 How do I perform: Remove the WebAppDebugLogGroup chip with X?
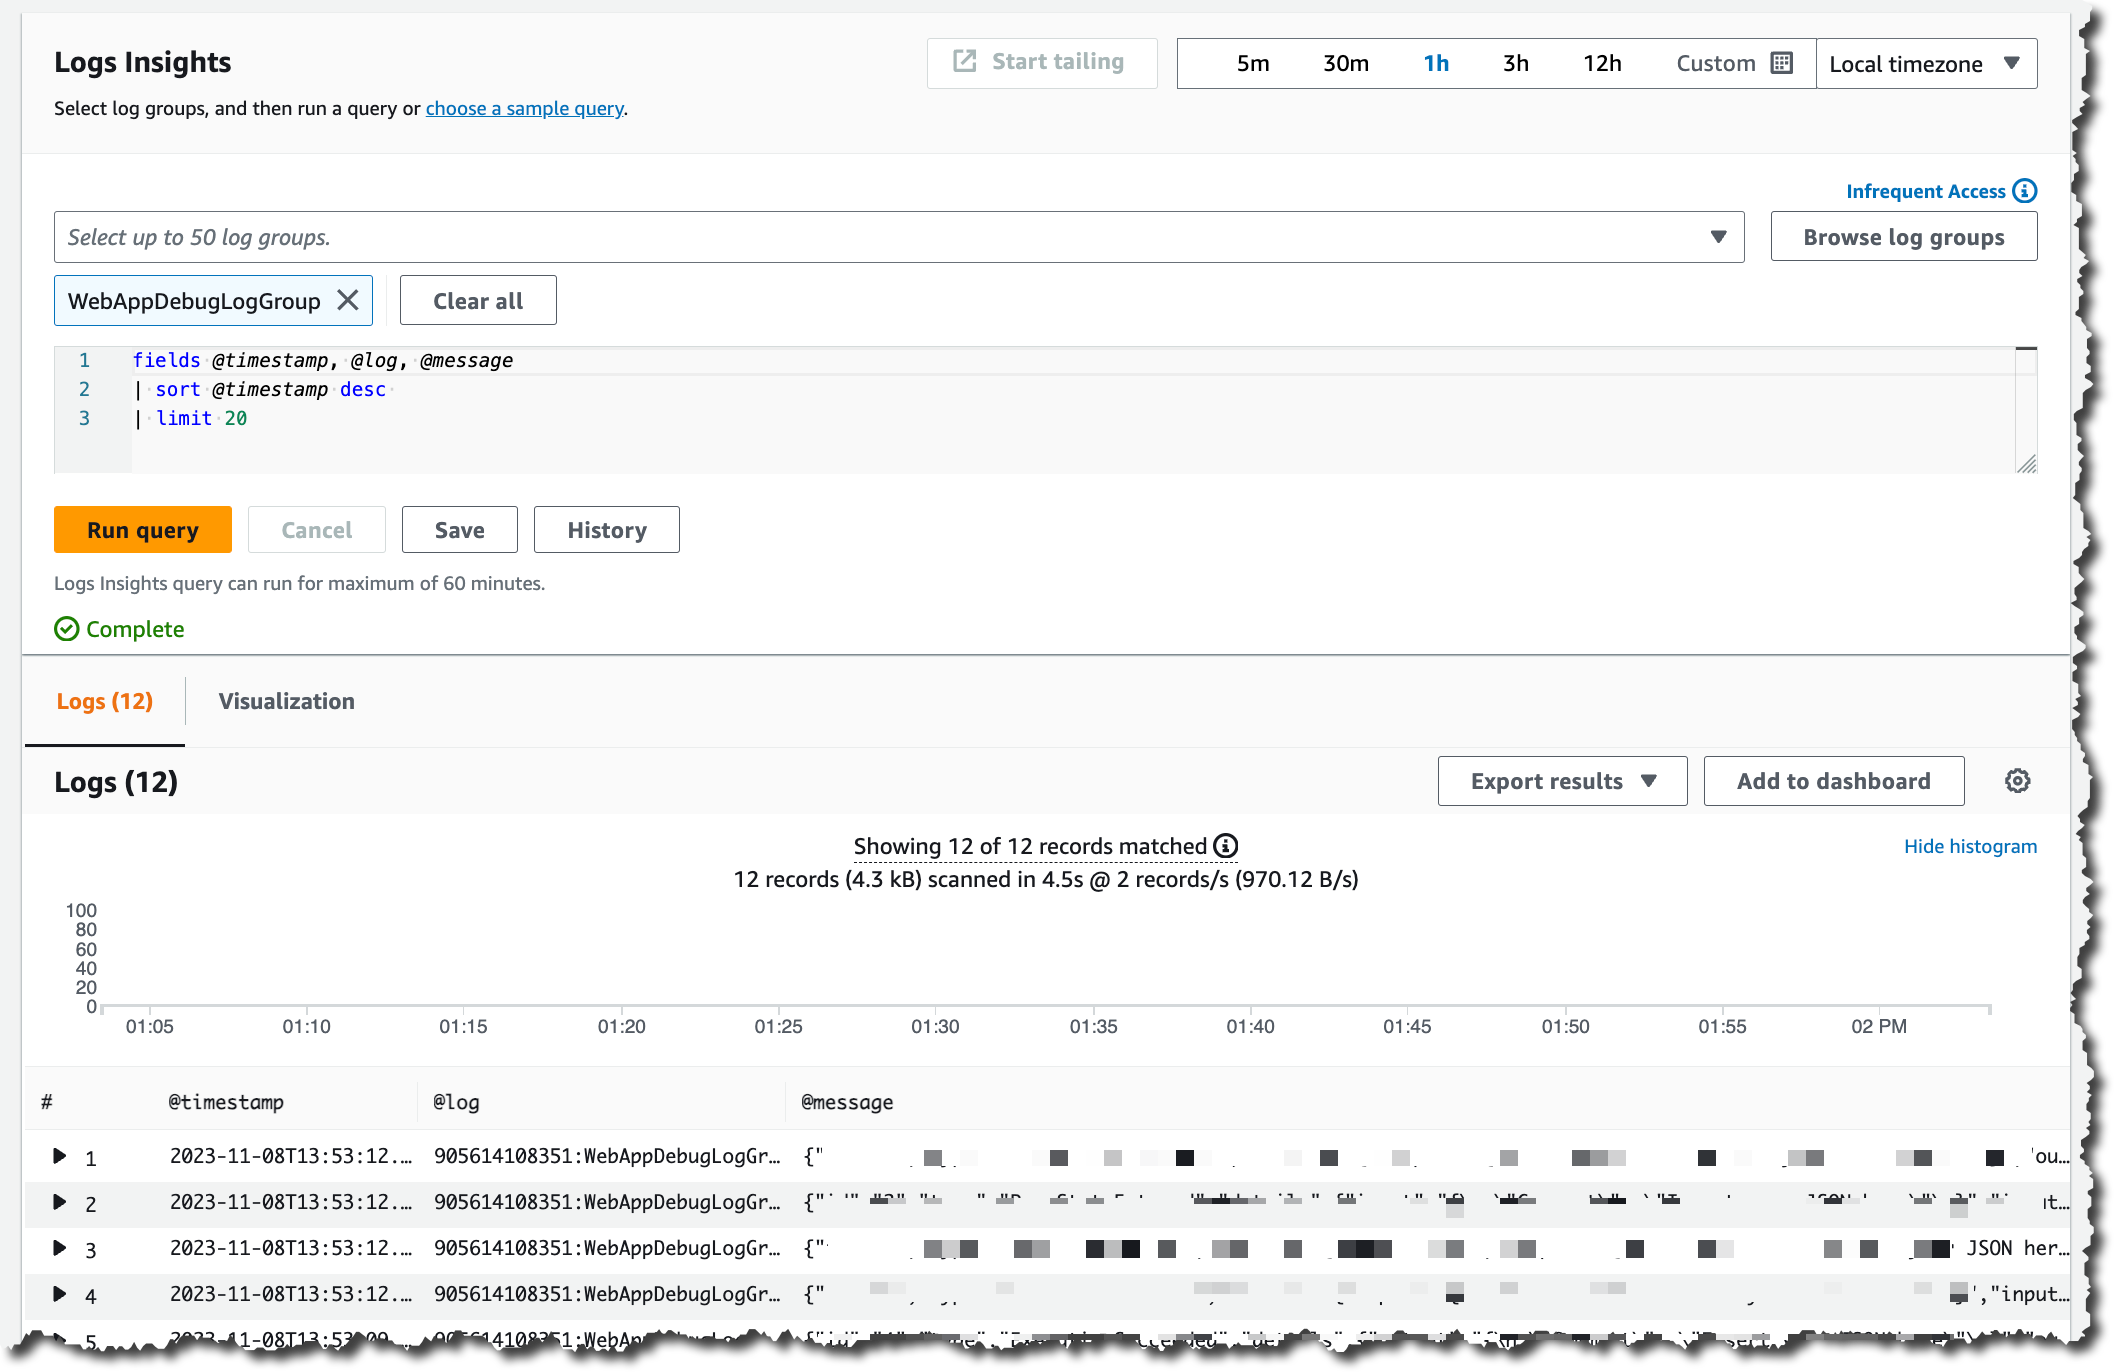coord(348,300)
